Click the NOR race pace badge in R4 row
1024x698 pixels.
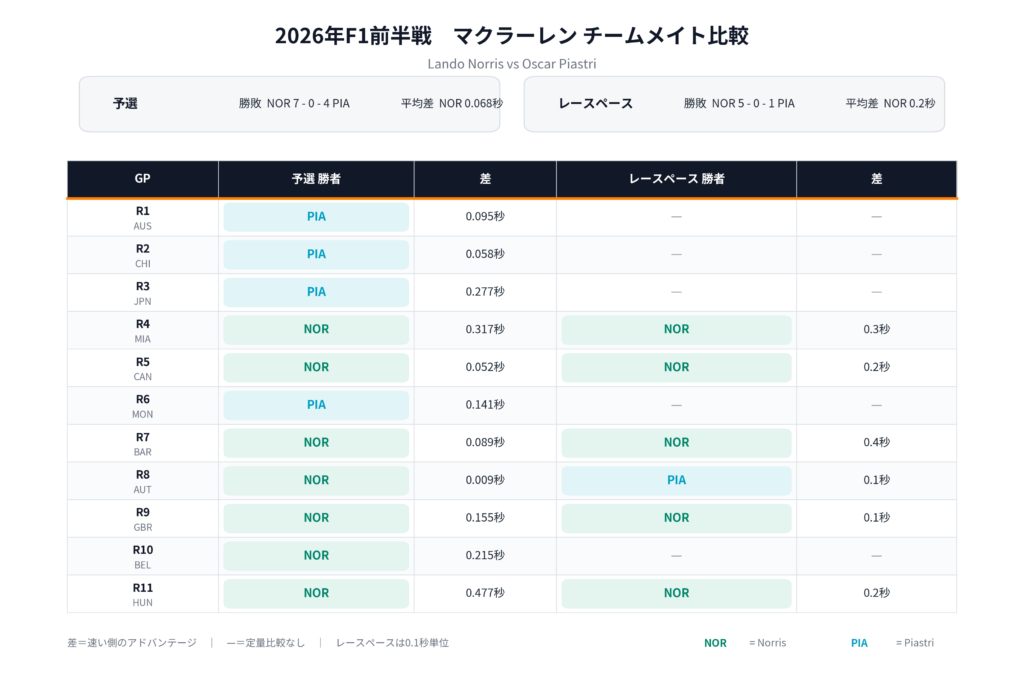(x=677, y=330)
